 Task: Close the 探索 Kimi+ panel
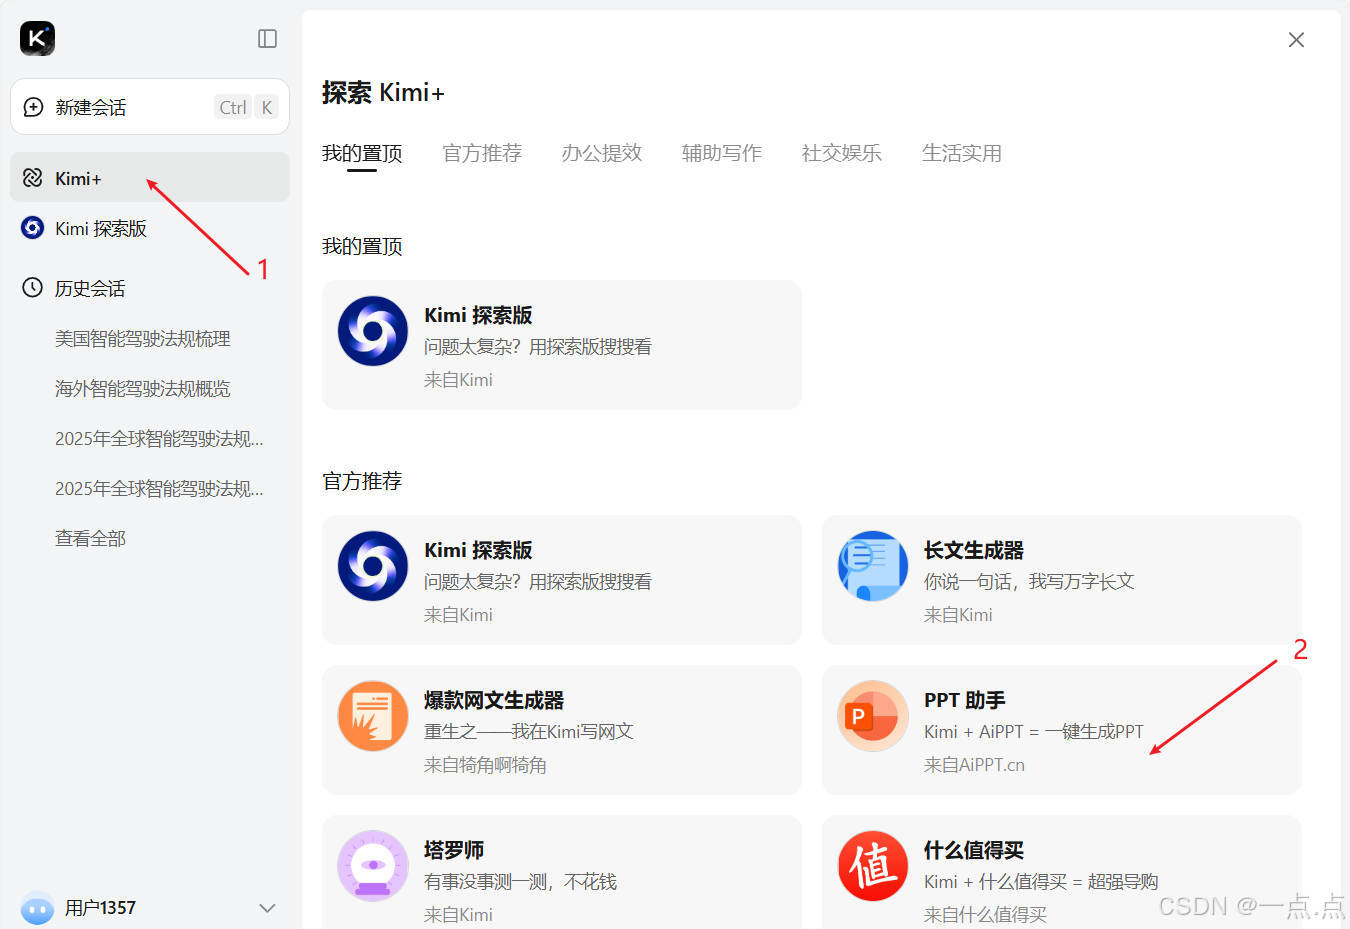1296,40
